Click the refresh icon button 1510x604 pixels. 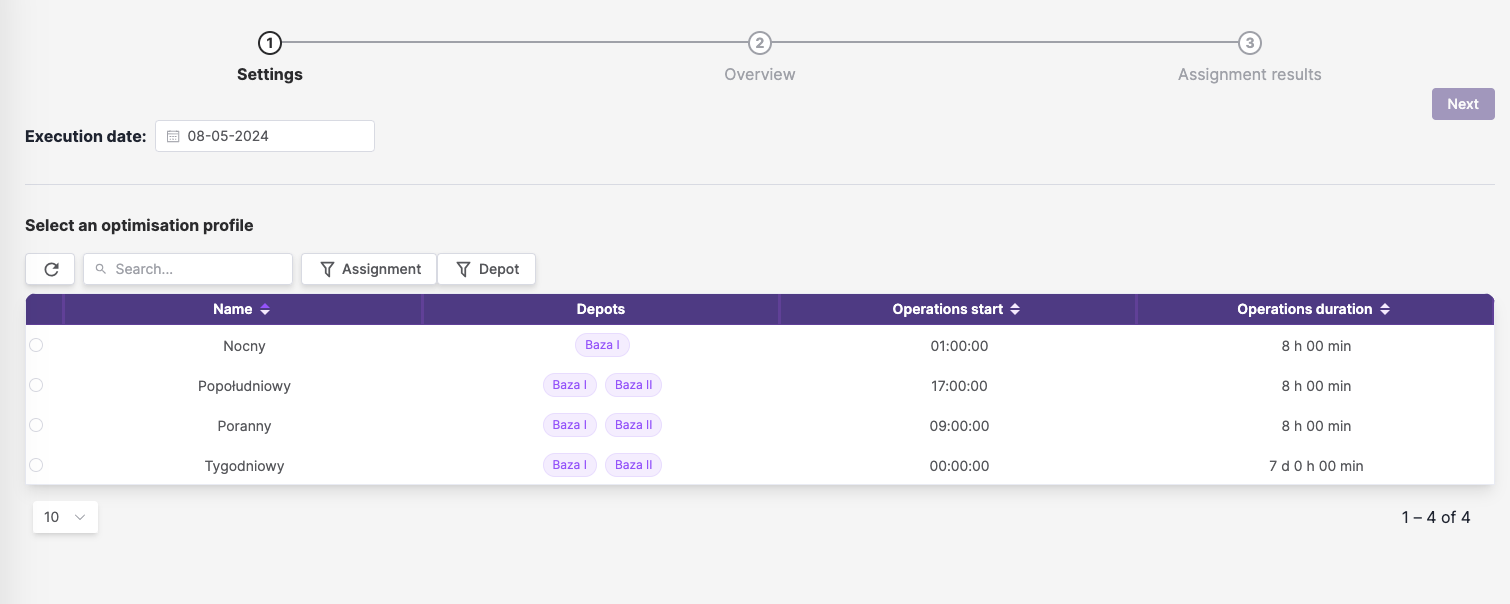tap(51, 269)
